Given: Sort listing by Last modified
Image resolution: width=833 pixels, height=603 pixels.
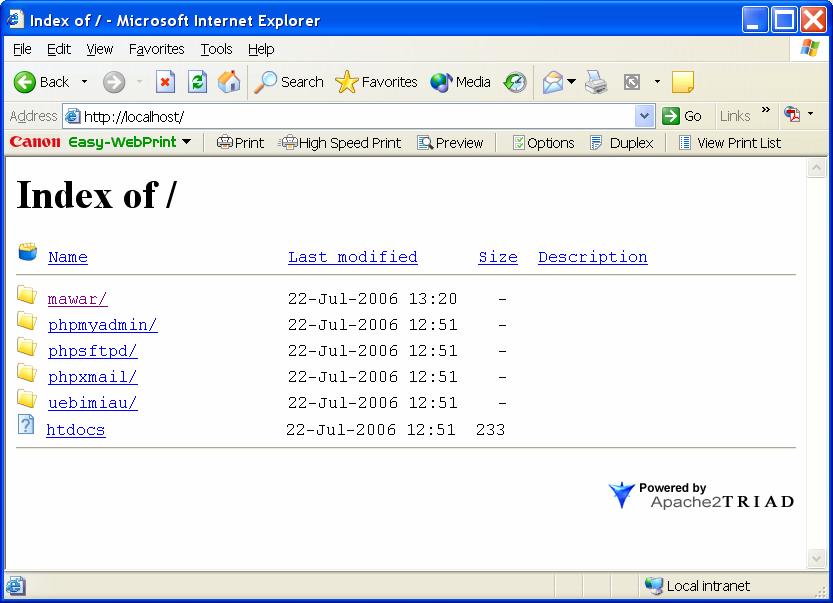Looking at the screenshot, I should (353, 257).
